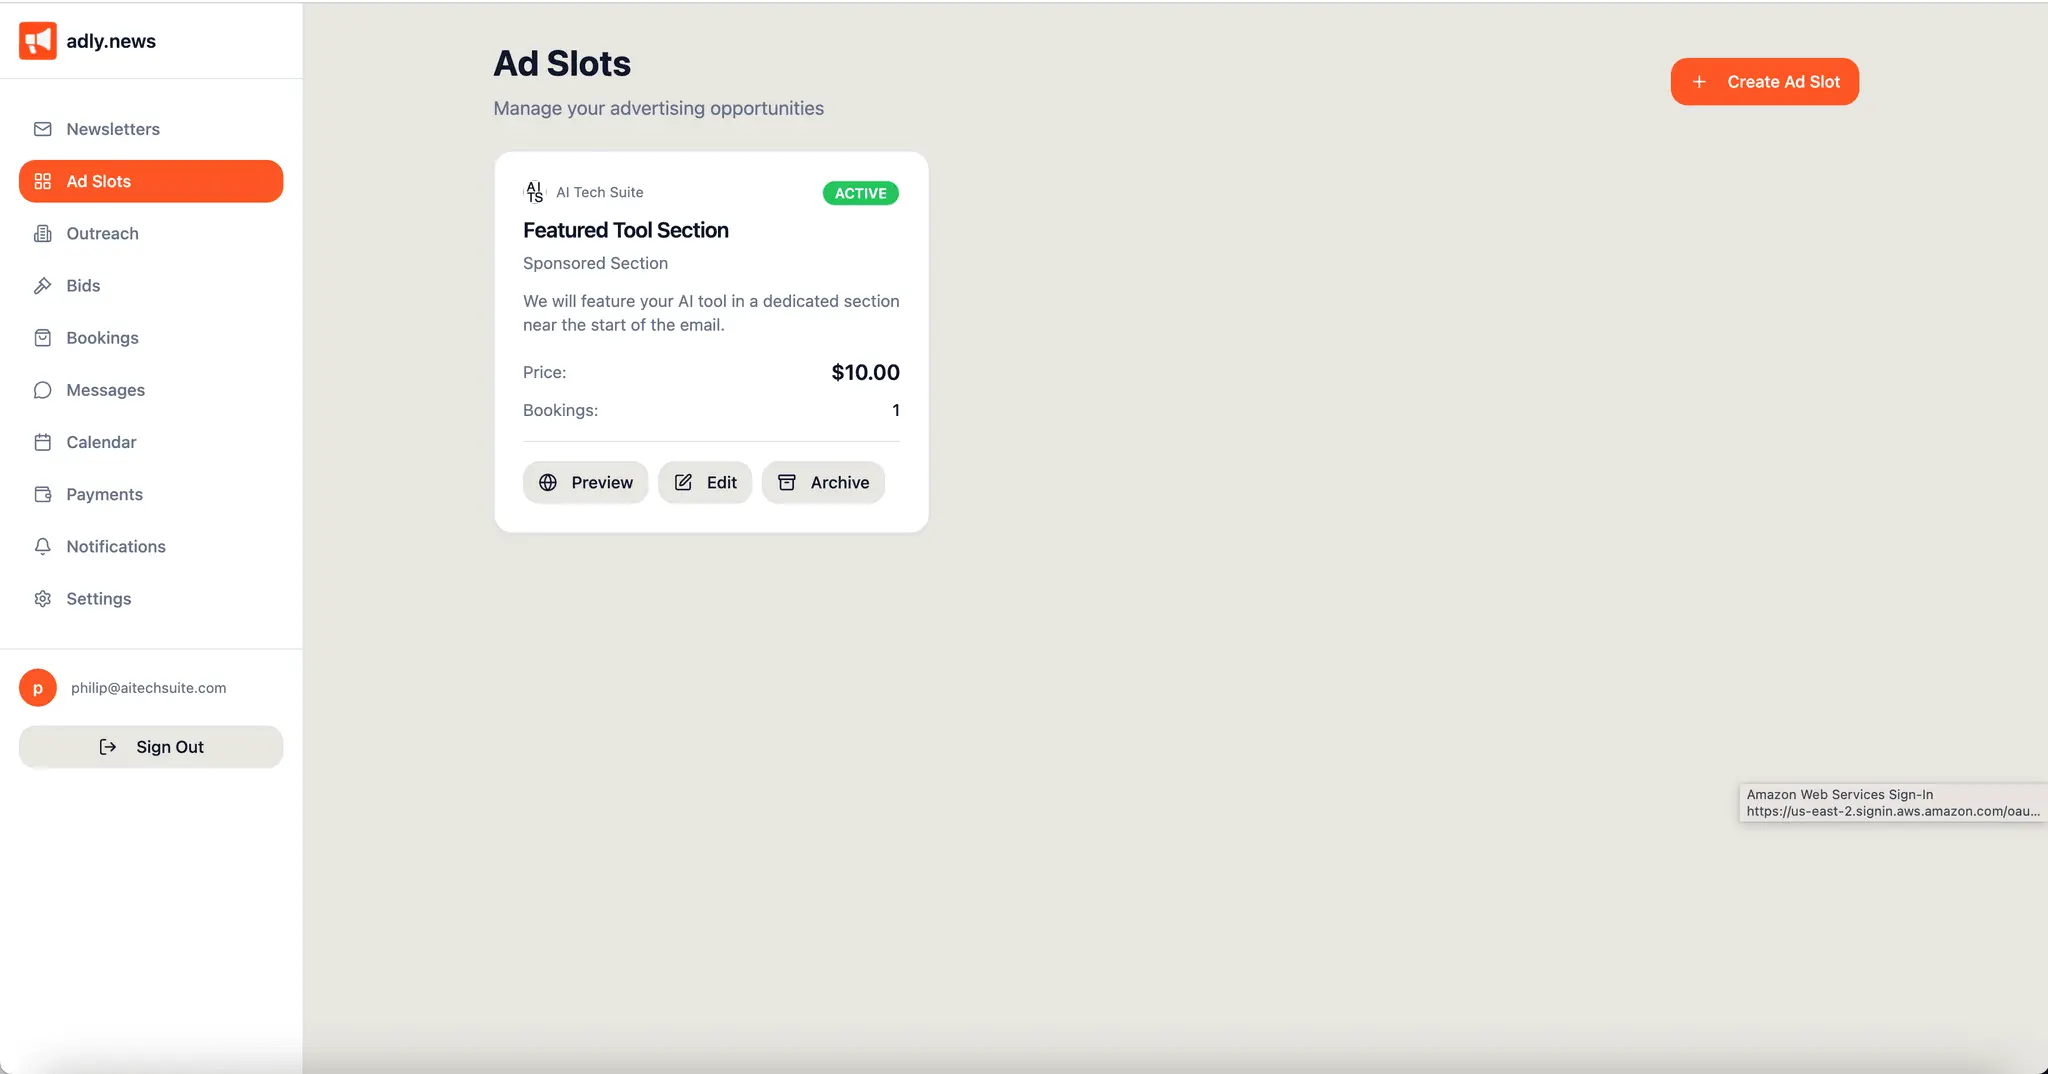Click the envelope icon beside Newsletters

pyautogui.click(x=42, y=129)
